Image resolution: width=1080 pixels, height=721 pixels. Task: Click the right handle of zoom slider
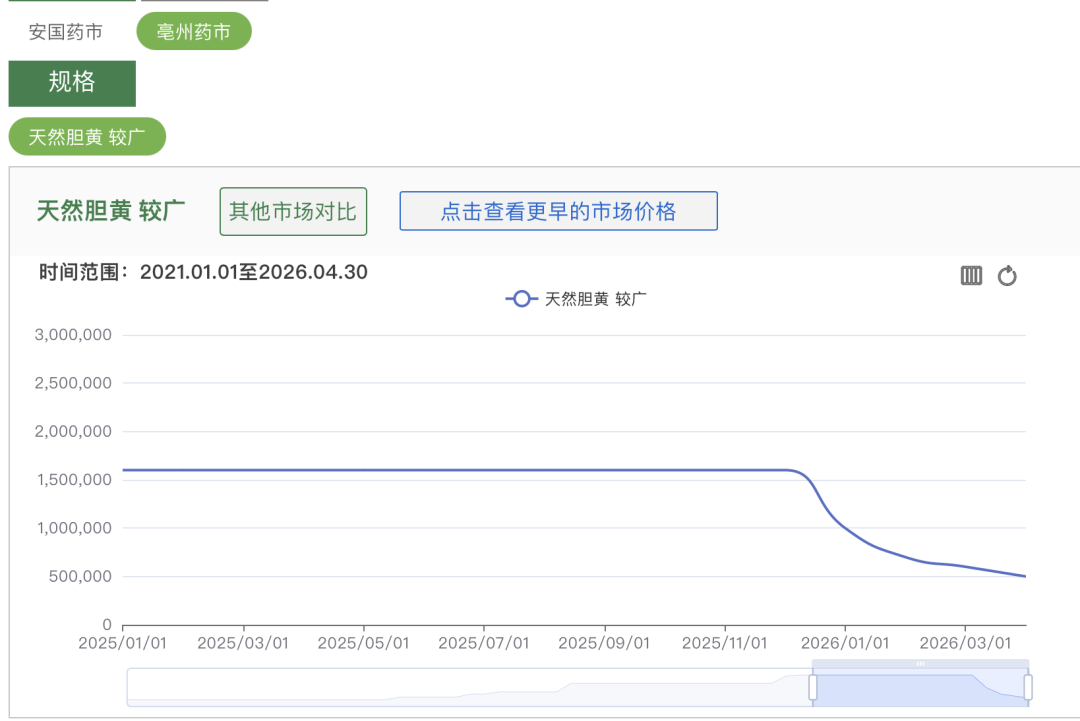point(1027,687)
